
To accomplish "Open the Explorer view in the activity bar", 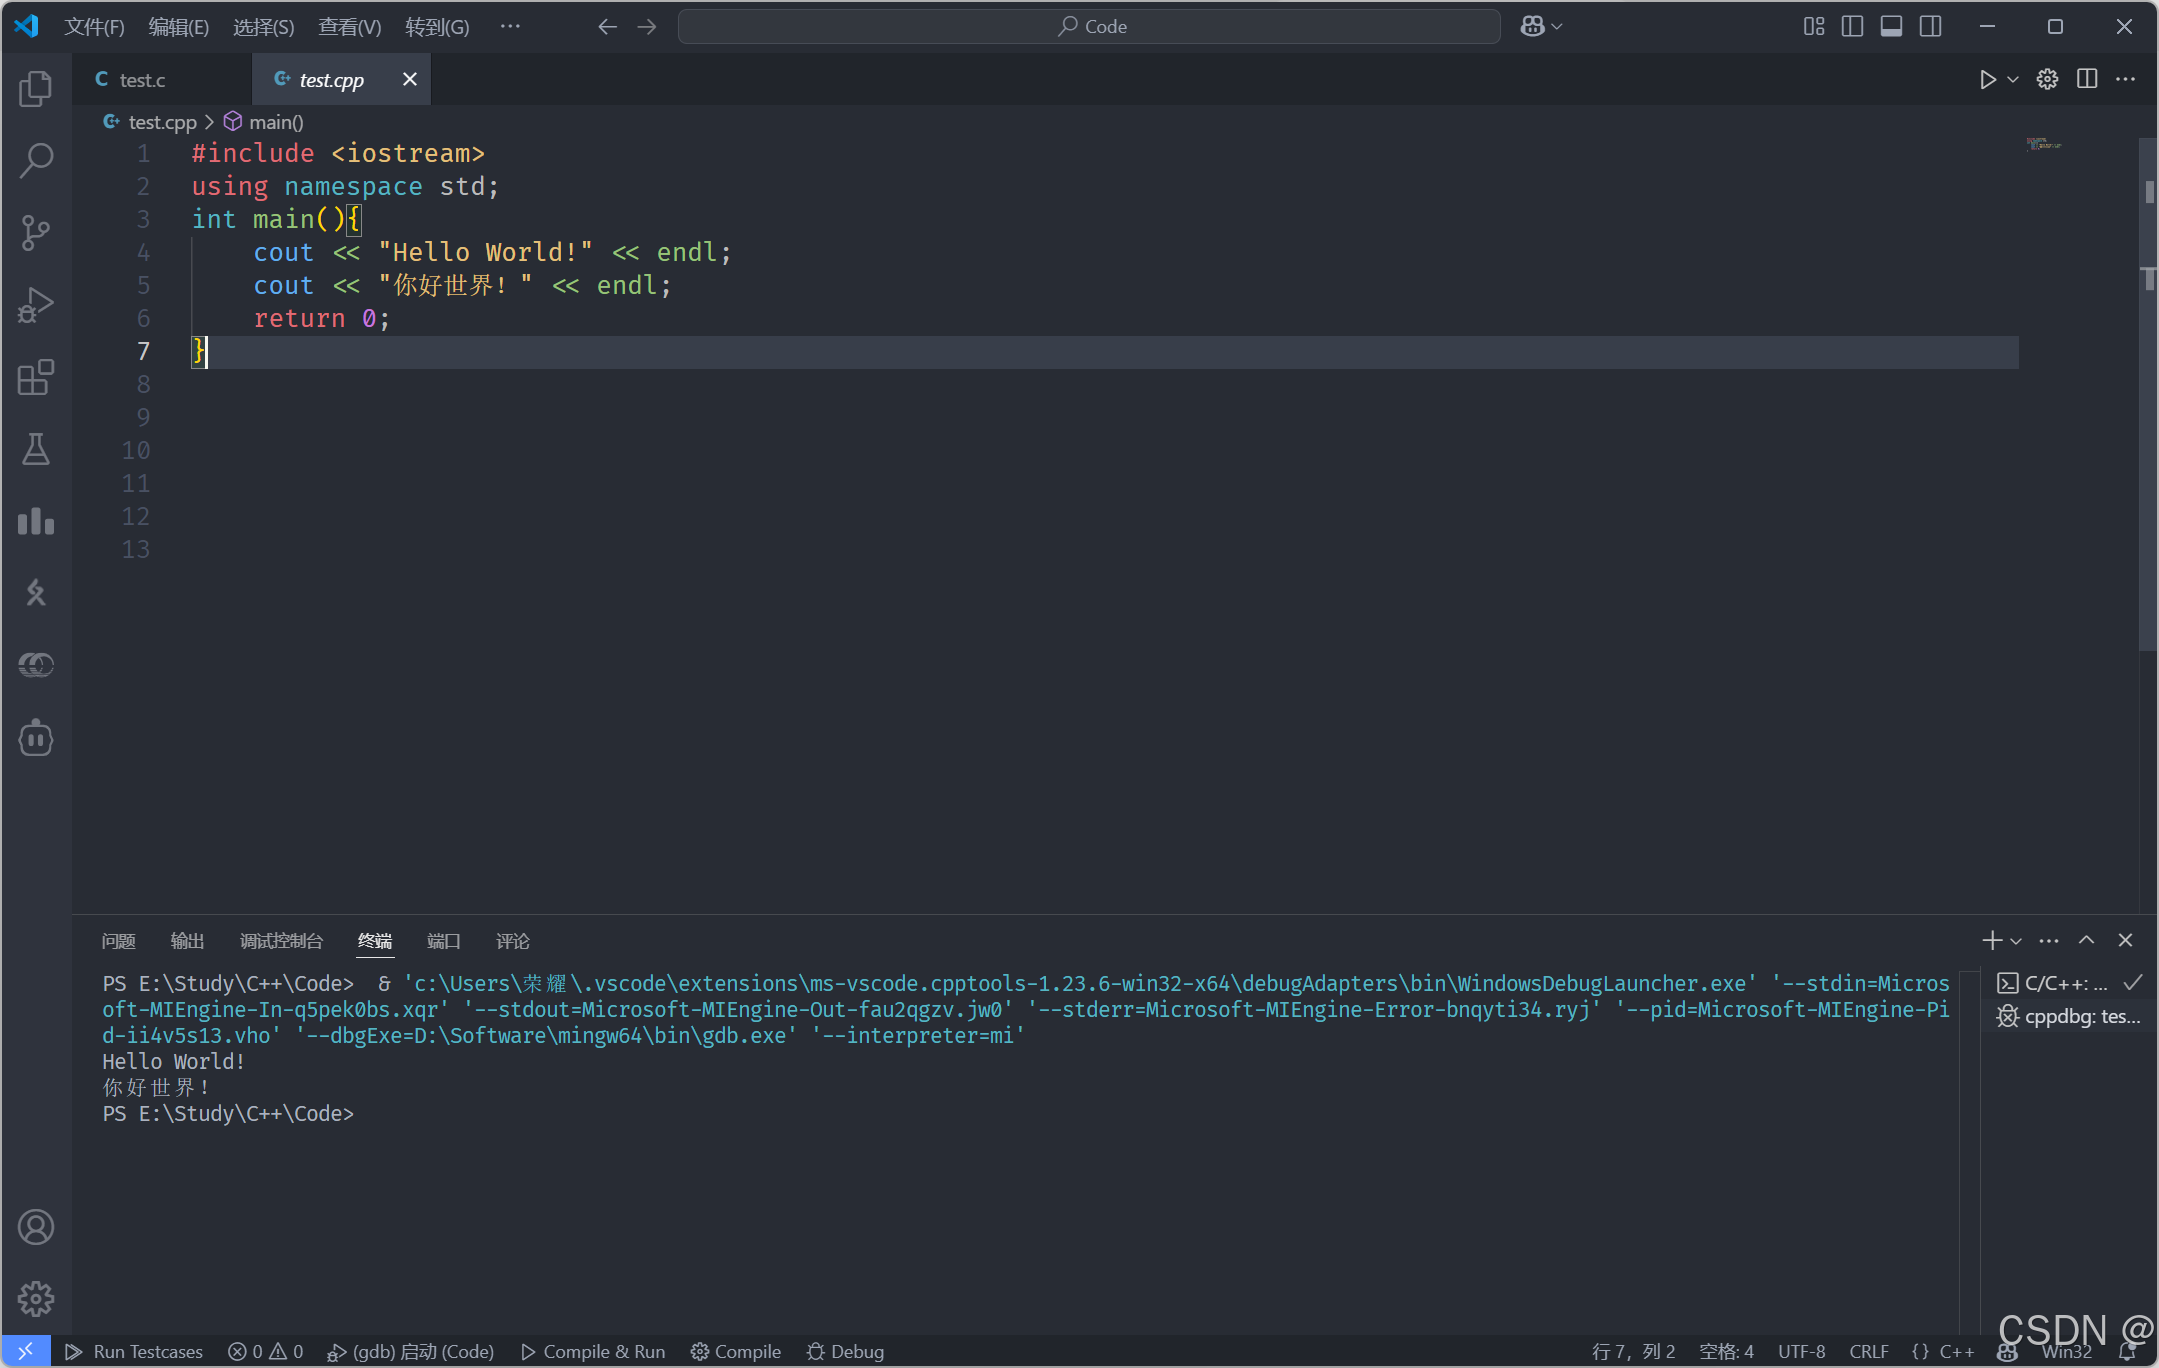I will click(36, 89).
